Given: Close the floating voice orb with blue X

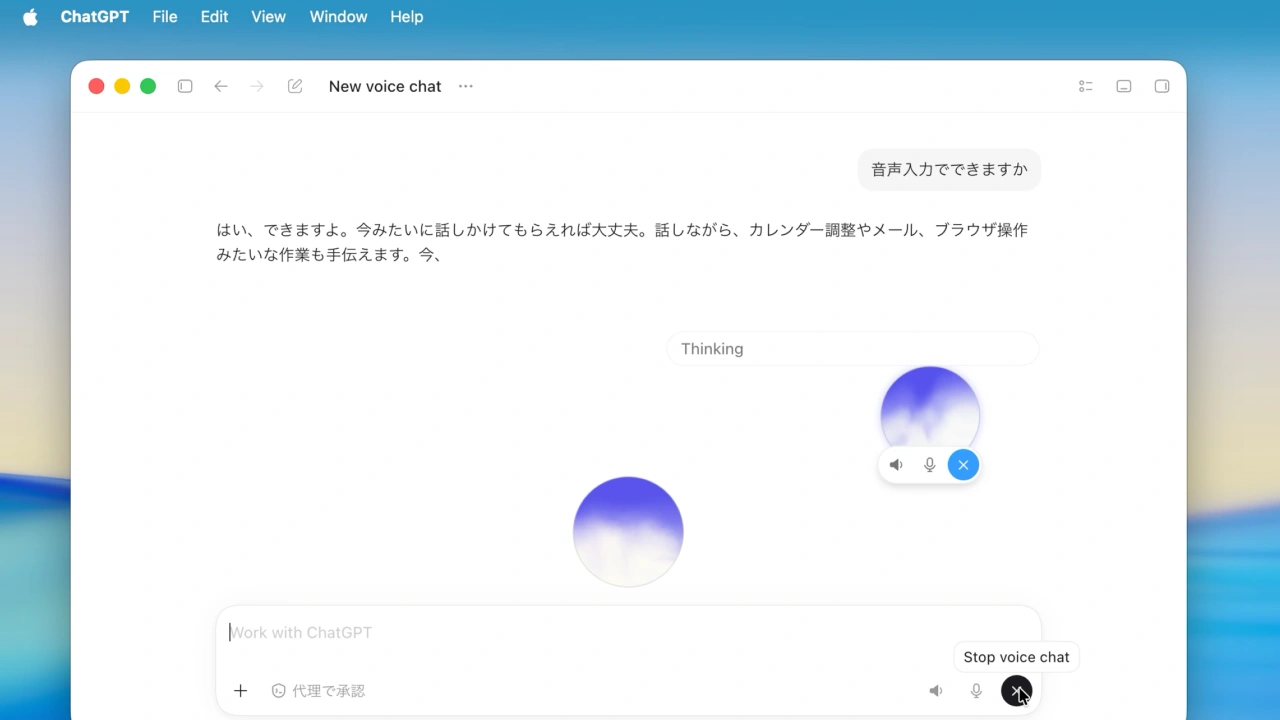Looking at the screenshot, I should point(963,465).
